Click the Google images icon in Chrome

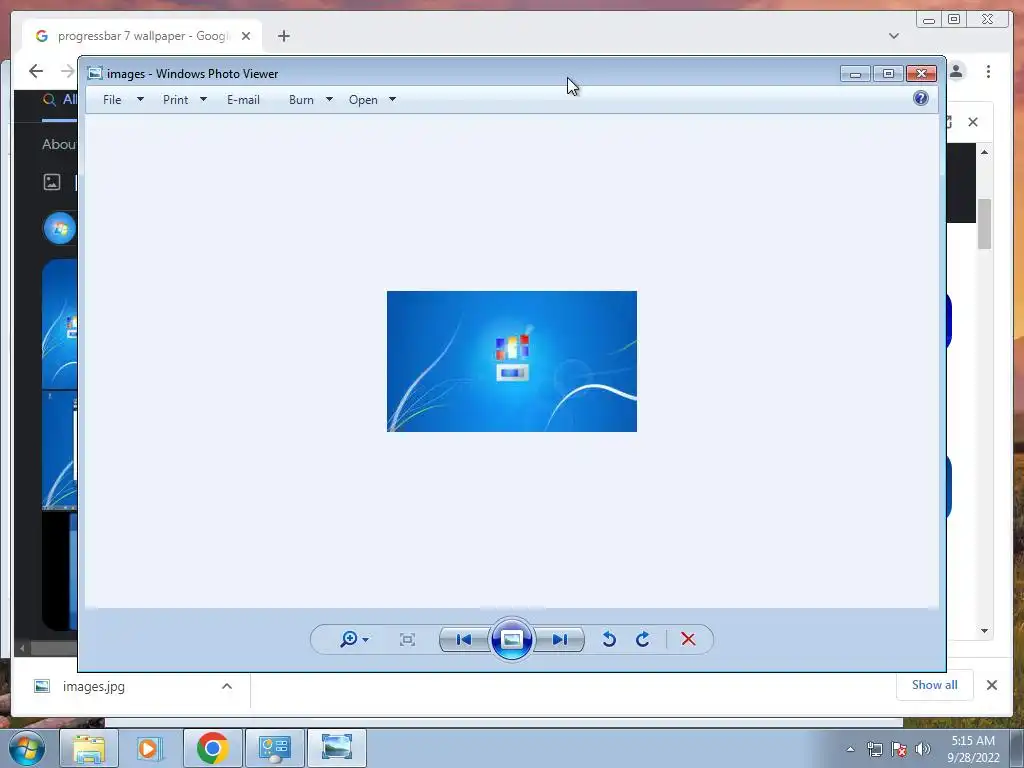[52, 182]
